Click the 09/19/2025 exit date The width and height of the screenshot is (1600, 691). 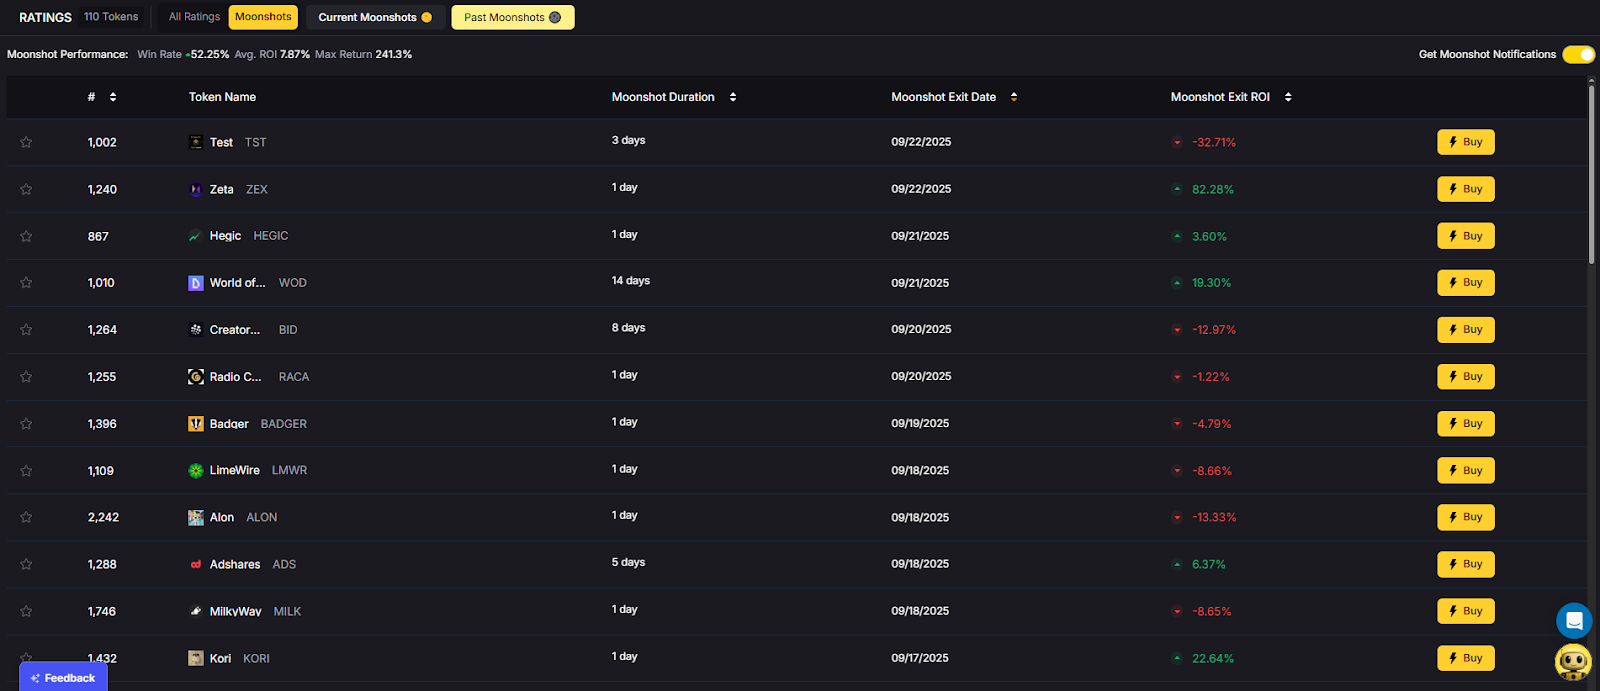click(920, 424)
